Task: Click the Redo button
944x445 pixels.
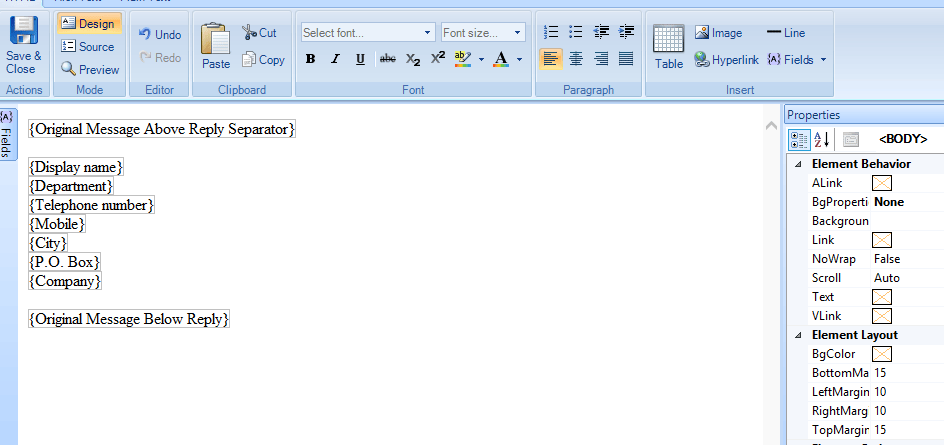Action: tap(160, 57)
